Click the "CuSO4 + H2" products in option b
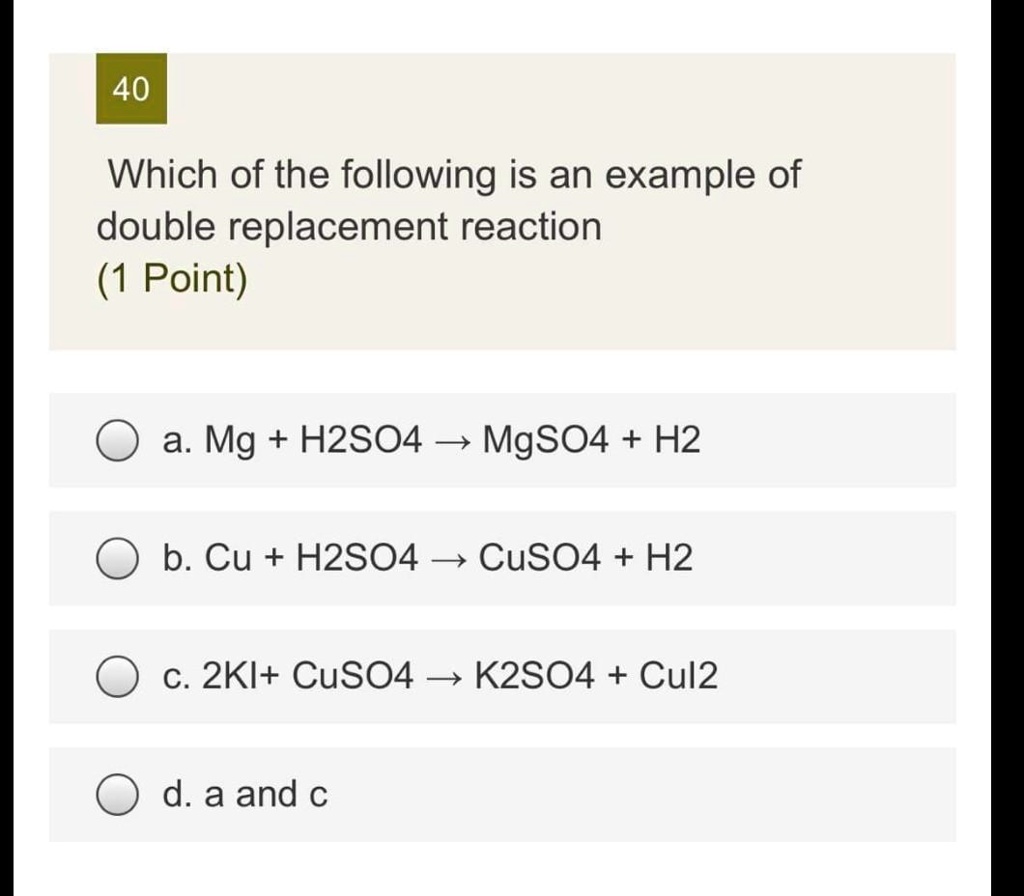This screenshot has width=1024, height=896. 585,558
